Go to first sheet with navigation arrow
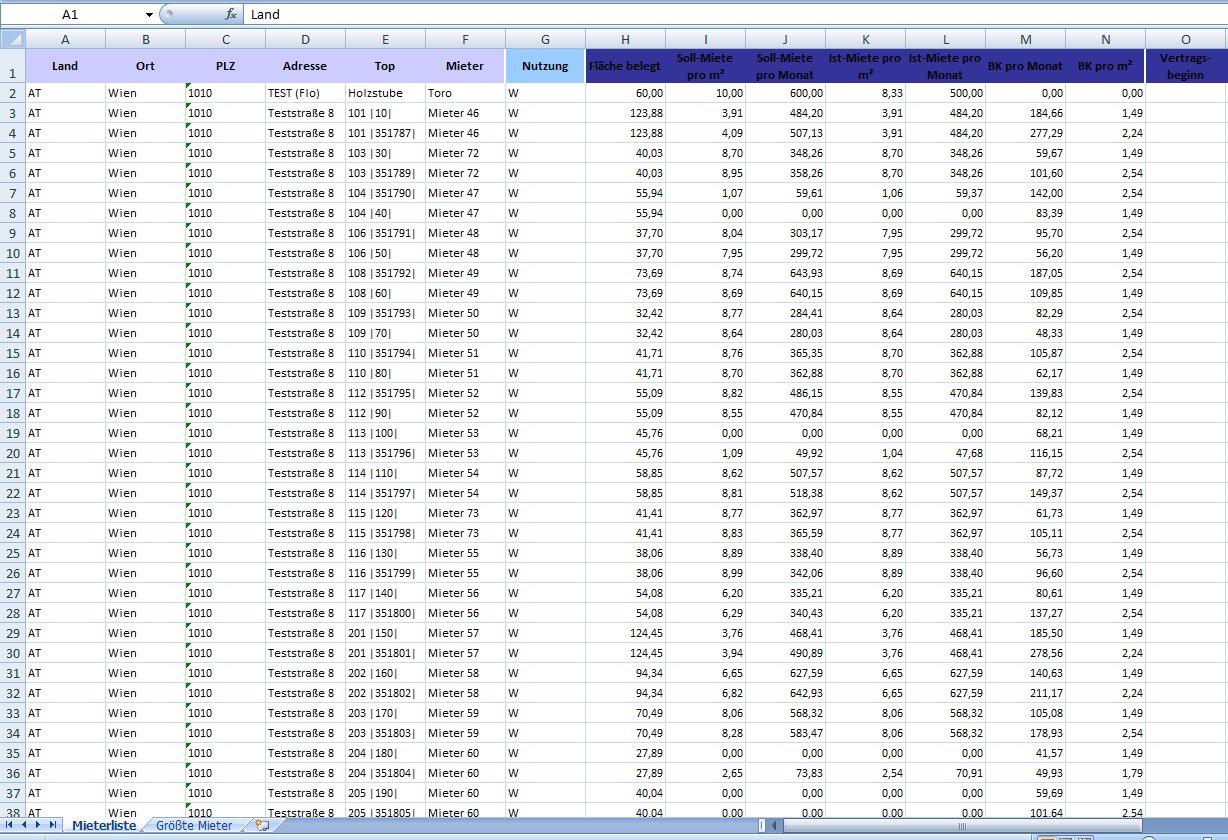The image size is (1228, 840). [x=10, y=825]
